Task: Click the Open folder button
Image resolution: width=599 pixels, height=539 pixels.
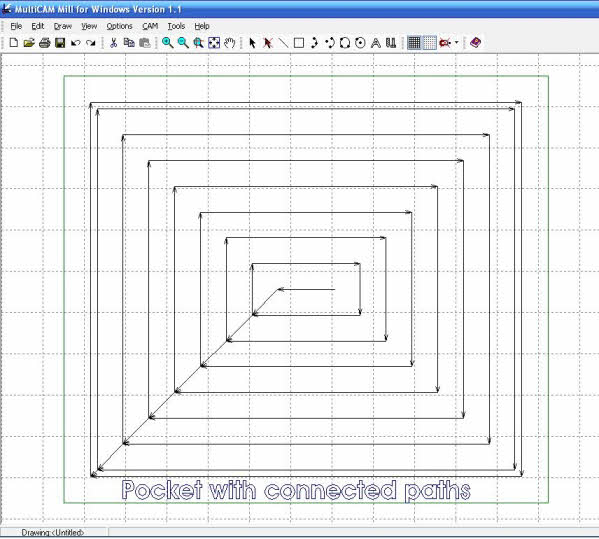Action: tap(29, 43)
